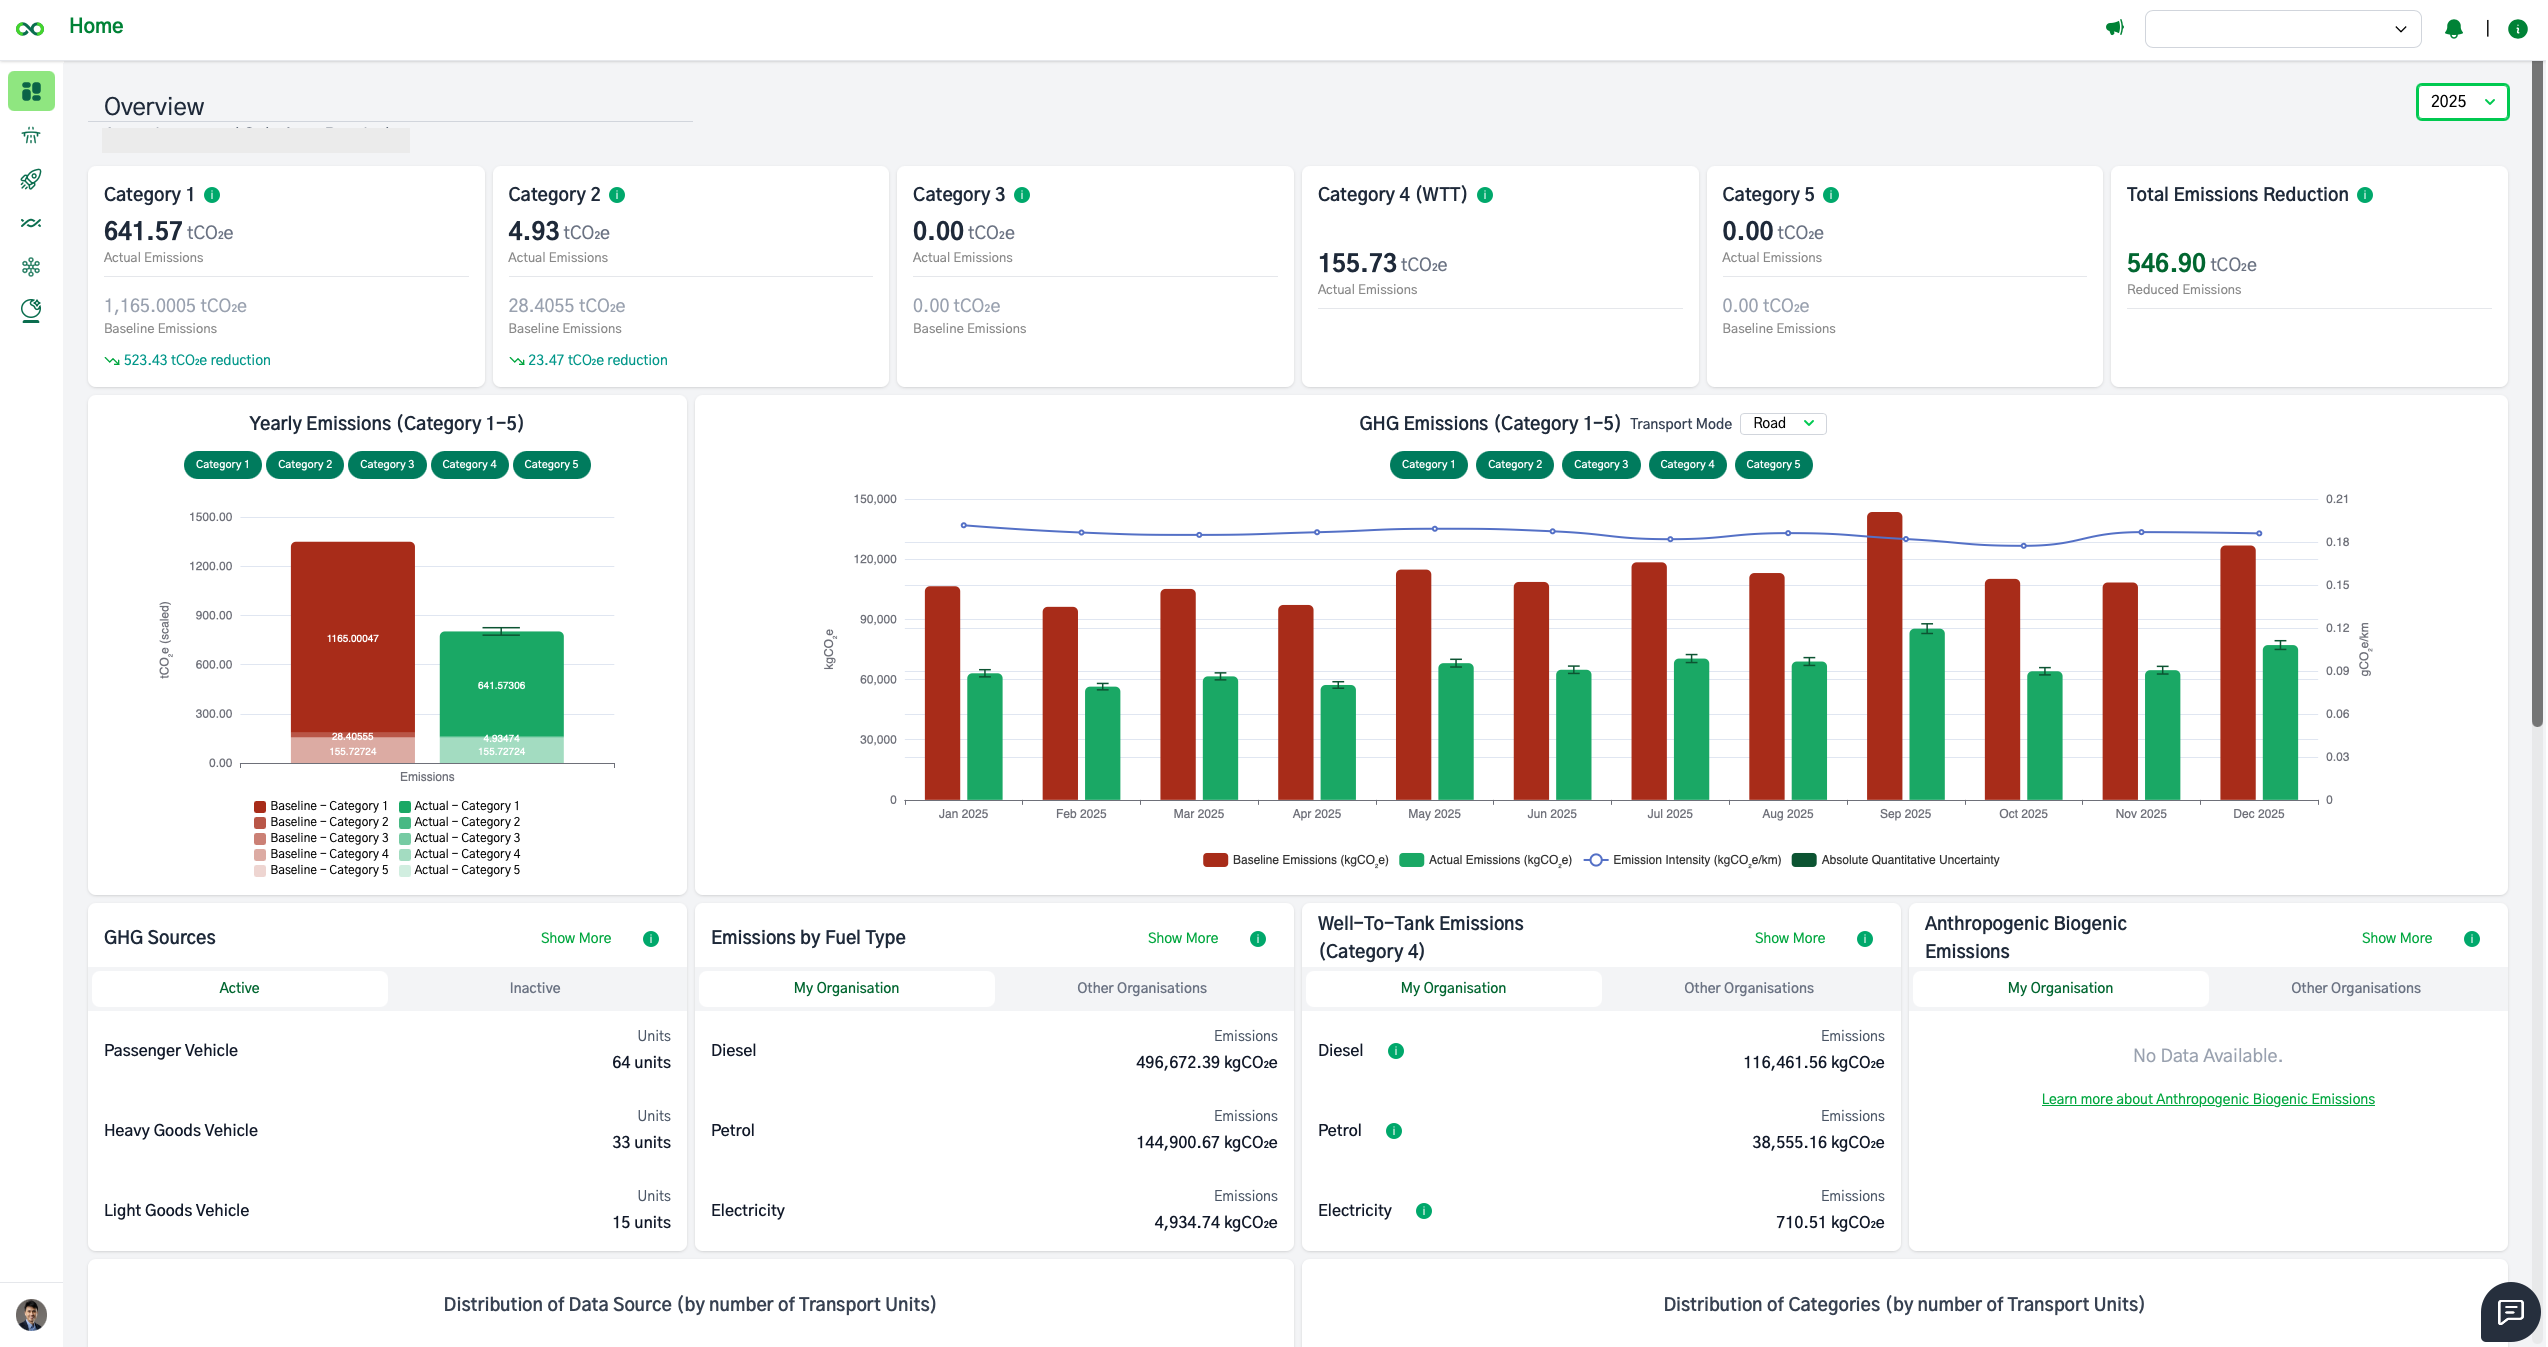Image resolution: width=2548 pixels, height=1347 pixels.
Task: Click Baseline Emissions legend swatch in GHG chart
Action: coord(1215,860)
